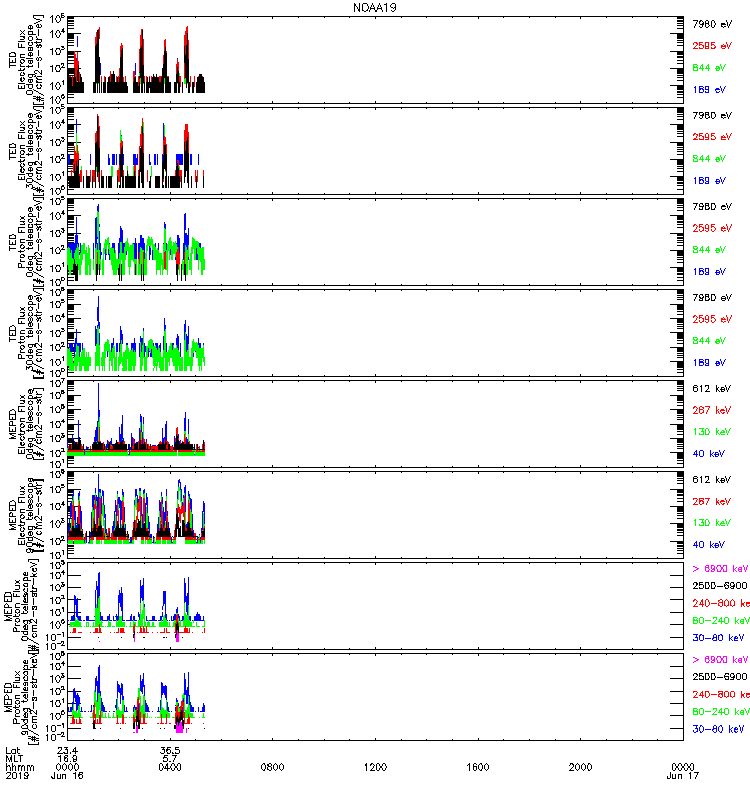The width and height of the screenshot is (750, 800).
Task: Click the Lat row label
Action: click(13, 751)
